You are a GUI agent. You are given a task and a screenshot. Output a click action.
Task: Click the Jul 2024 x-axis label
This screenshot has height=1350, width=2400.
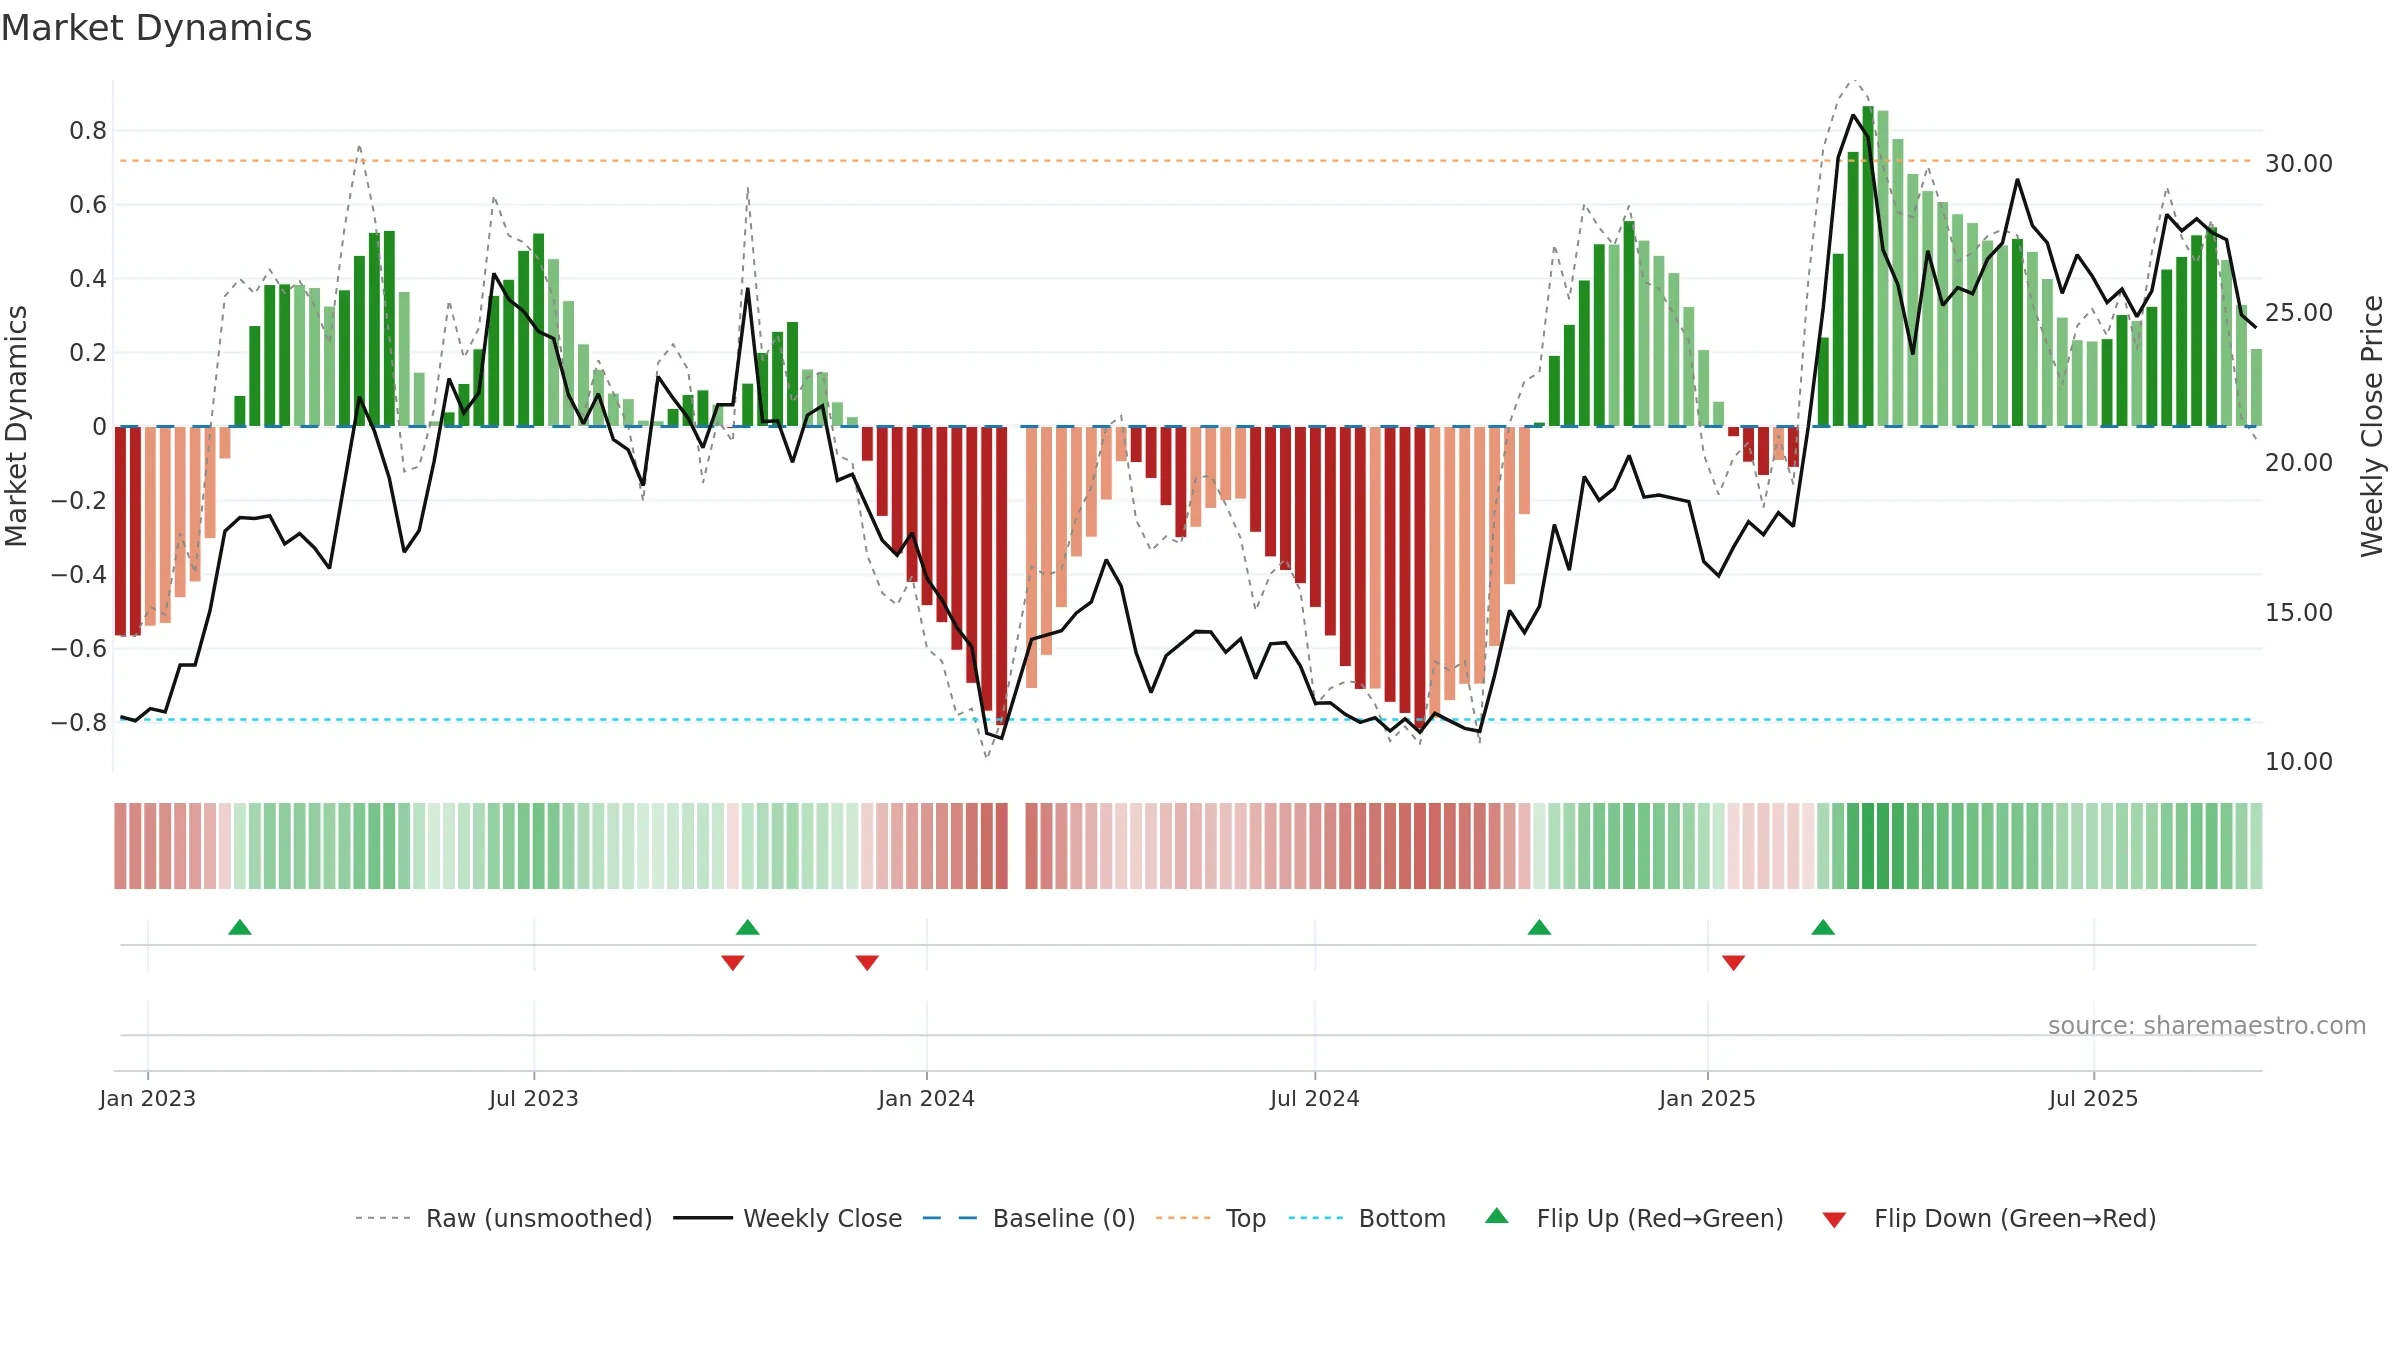click(1315, 1098)
